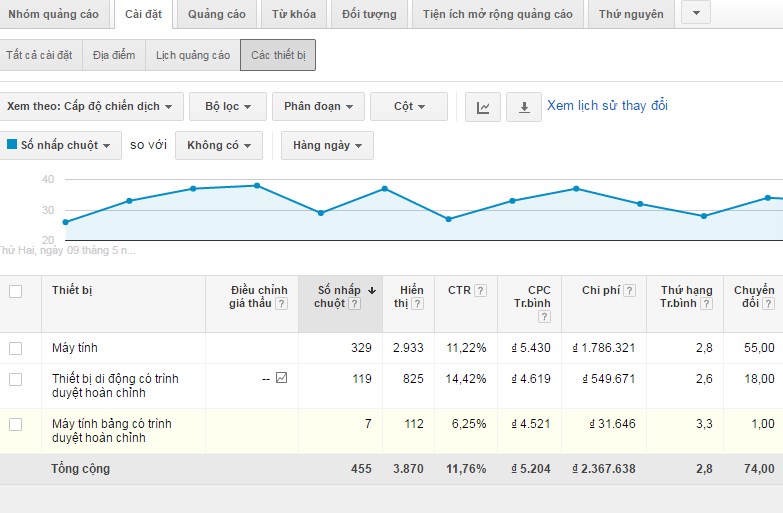Screen dimensions: 783x513
Task: Switch to the Từ khóa tab
Action: [x=294, y=14]
